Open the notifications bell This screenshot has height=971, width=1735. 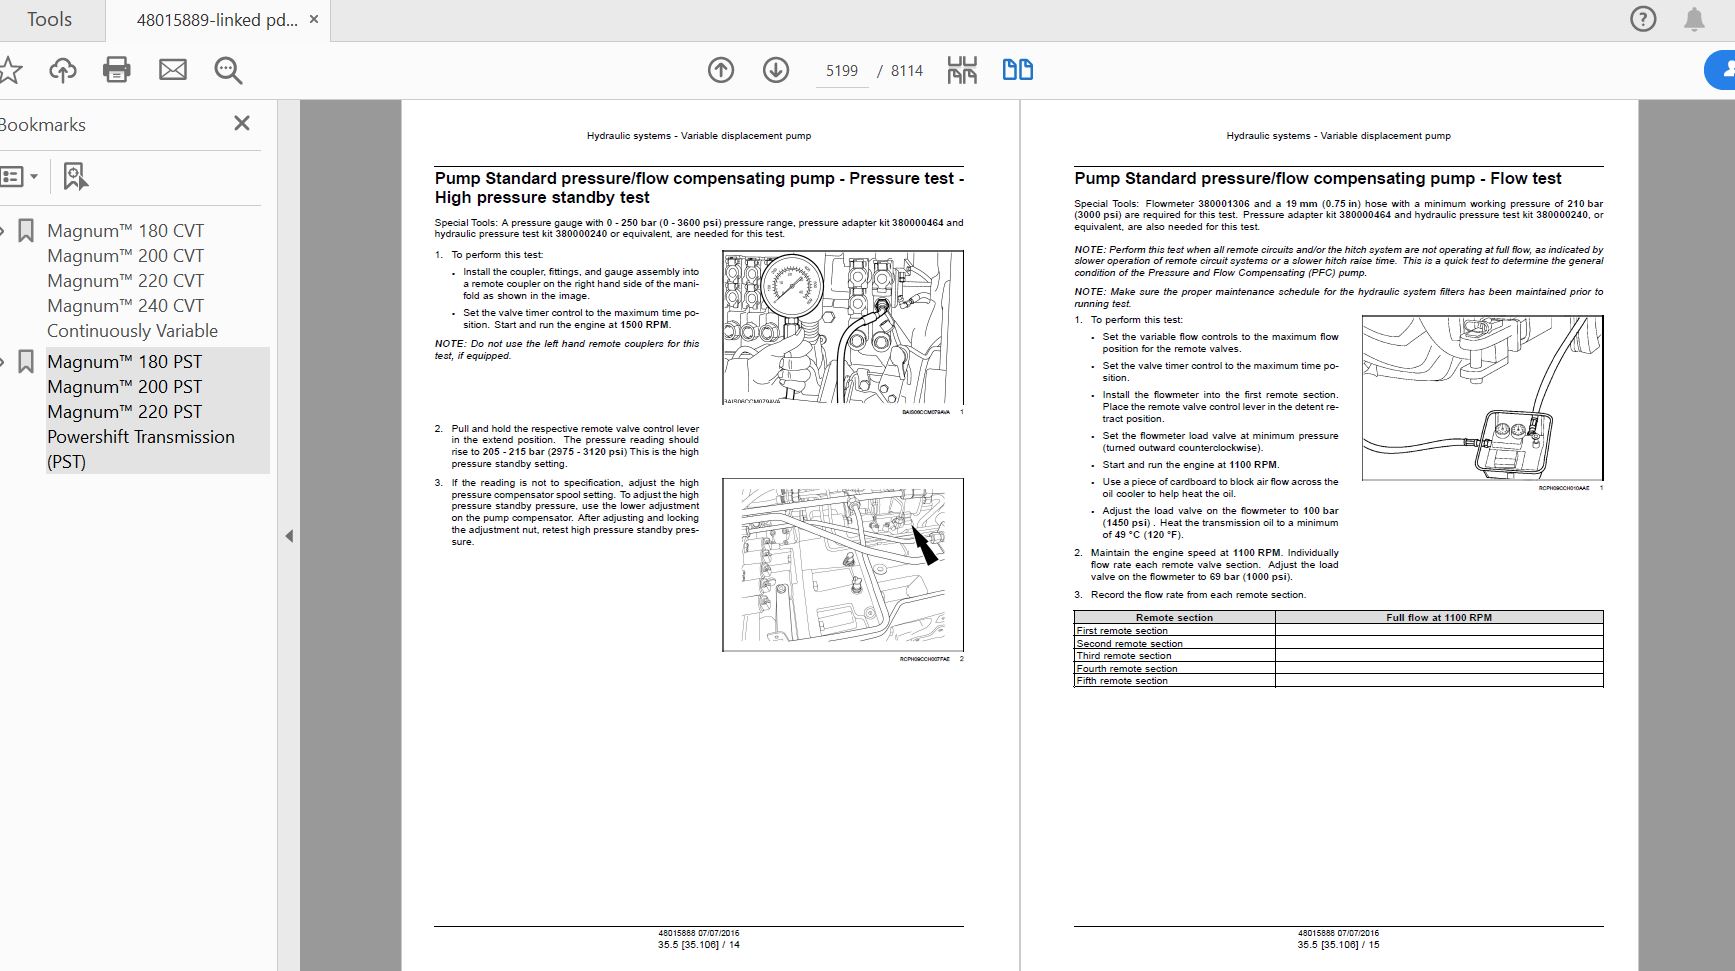tap(1694, 19)
